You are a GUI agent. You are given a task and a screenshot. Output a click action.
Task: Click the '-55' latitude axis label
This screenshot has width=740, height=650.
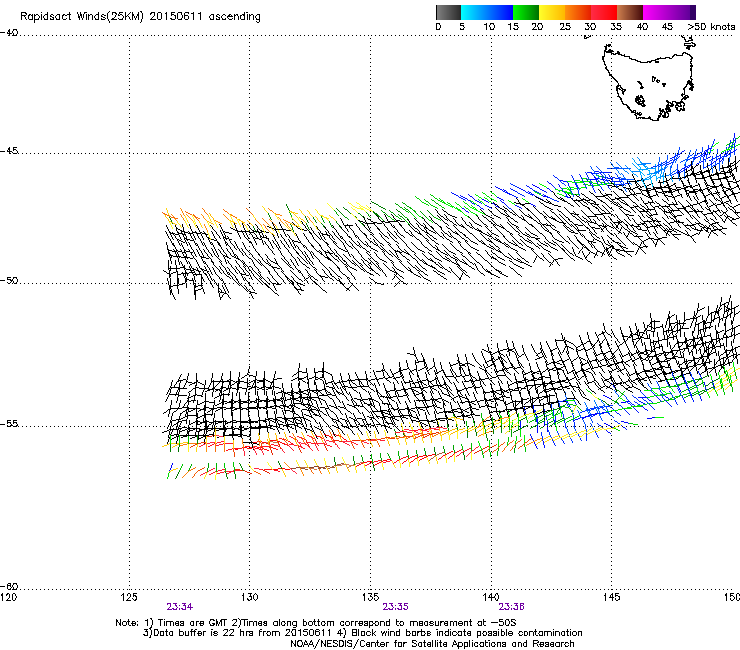(x=9, y=424)
